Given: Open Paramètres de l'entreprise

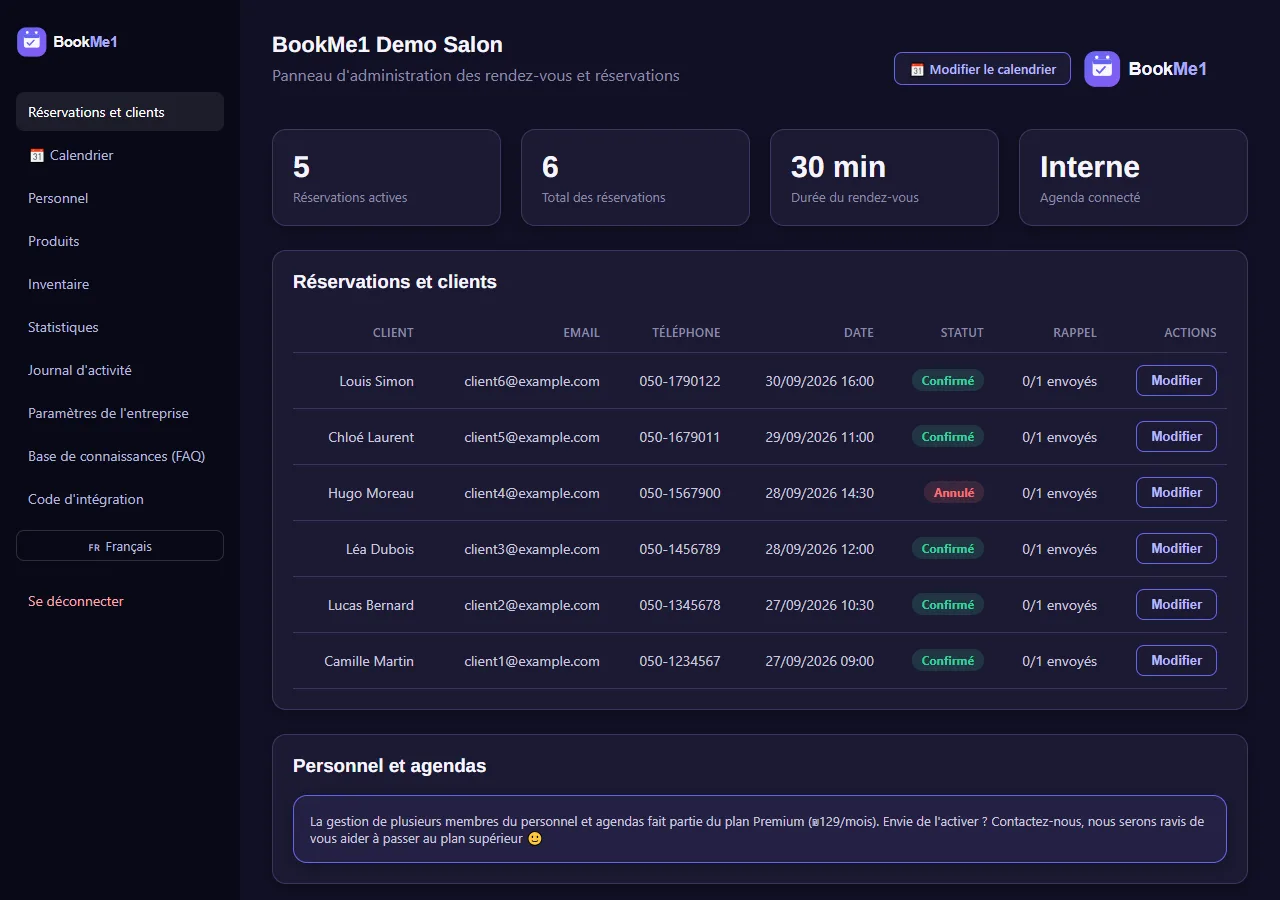Looking at the screenshot, I should (x=120, y=413).
